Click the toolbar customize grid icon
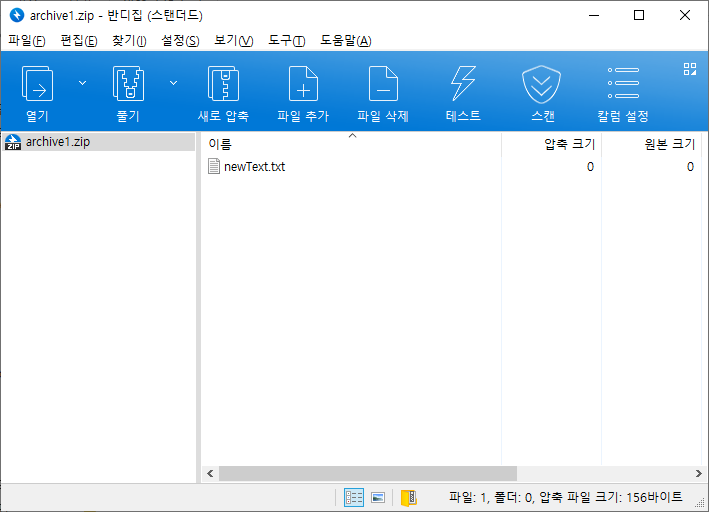Viewport: 709px width, 512px height. pyautogui.click(x=690, y=69)
